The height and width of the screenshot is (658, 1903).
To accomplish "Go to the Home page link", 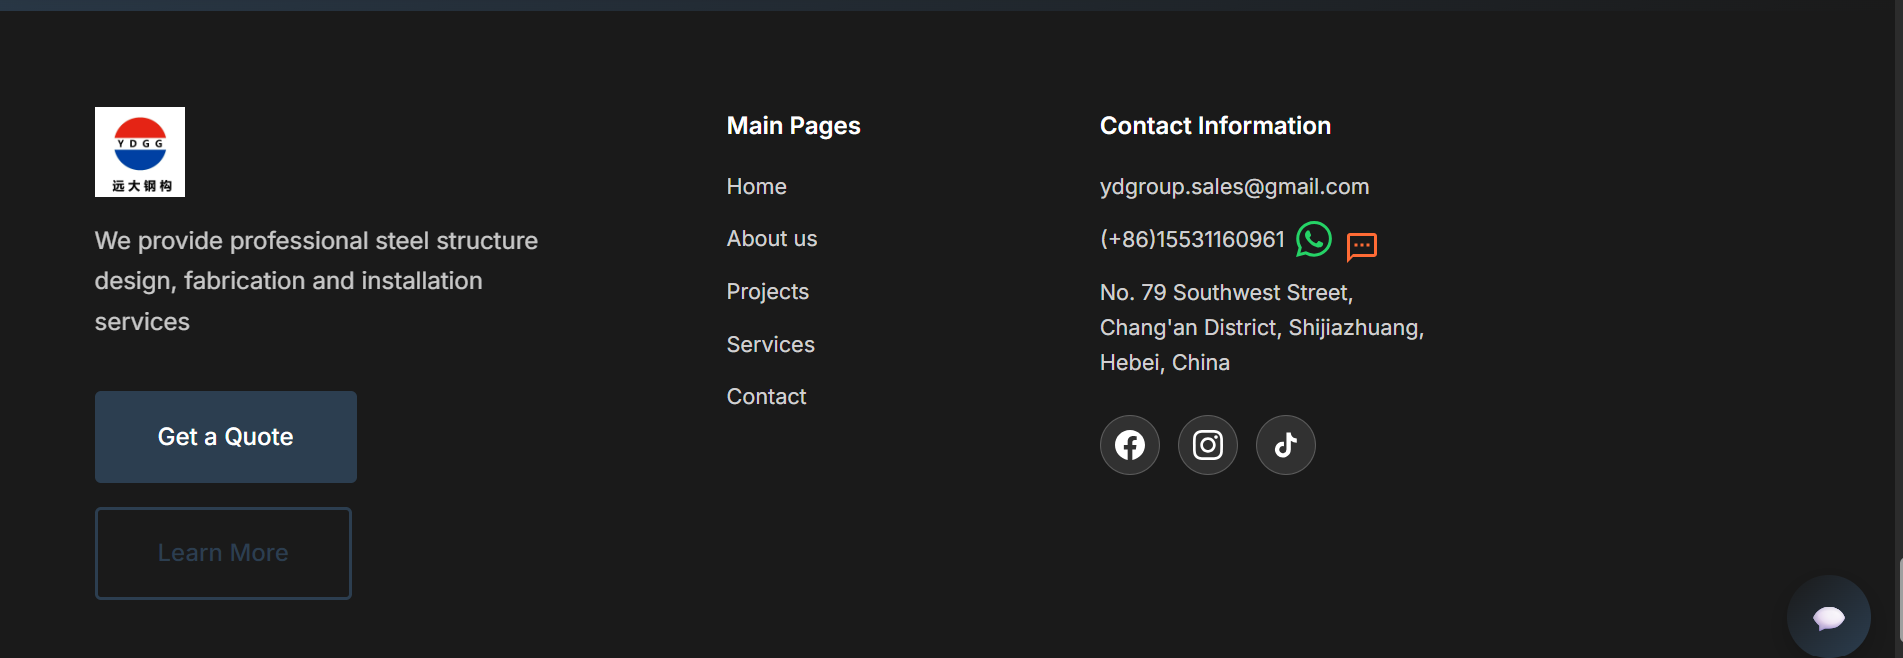I will tap(757, 187).
